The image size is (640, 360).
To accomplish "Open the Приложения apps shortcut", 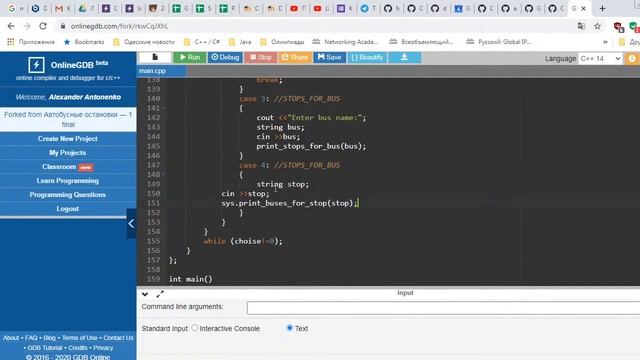I will (x=31, y=42).
